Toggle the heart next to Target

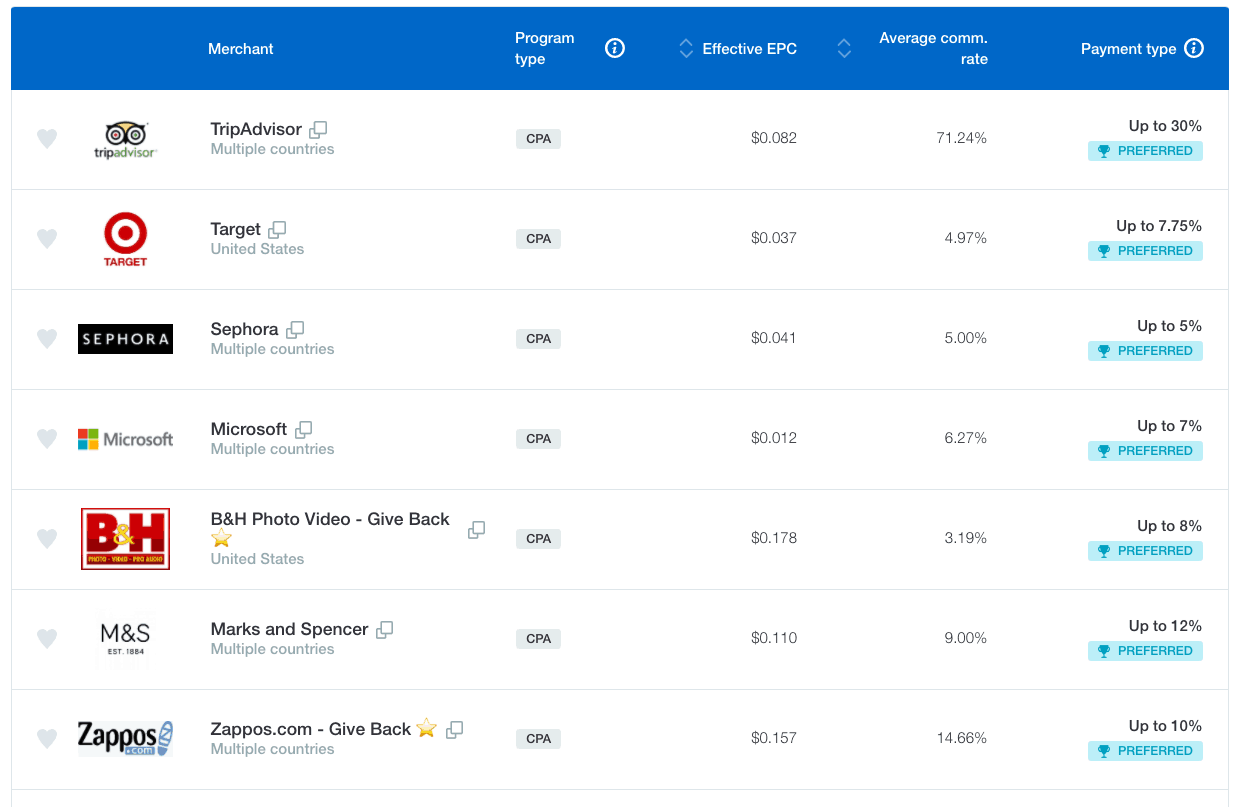click(47, 239)
